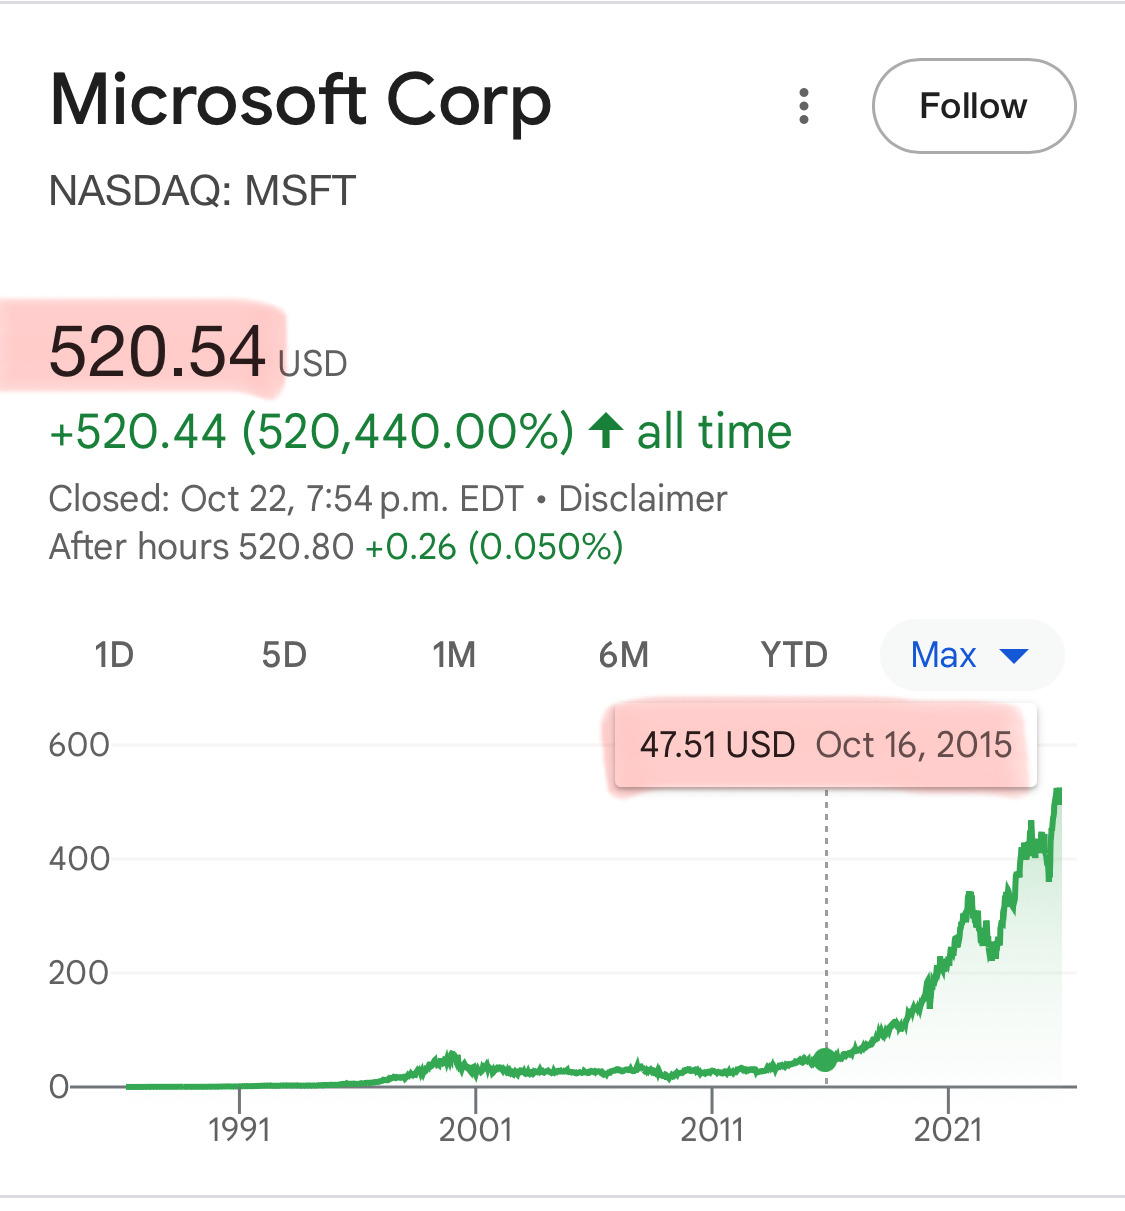Open the three-dot more options menu
1125x1211 pixels.
(804, 106)
